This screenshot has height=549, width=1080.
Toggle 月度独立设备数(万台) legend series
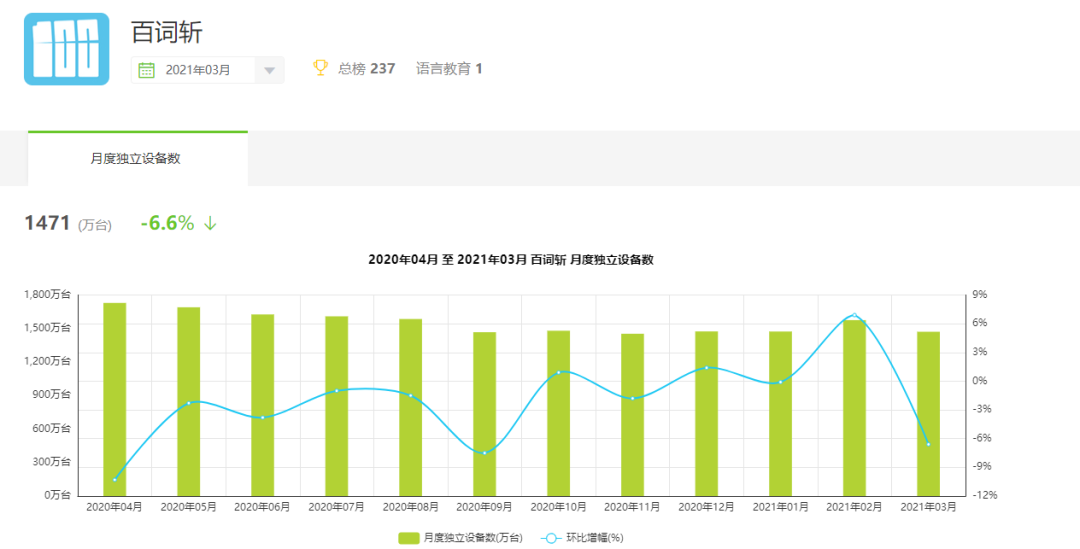(x=461, y=537)
